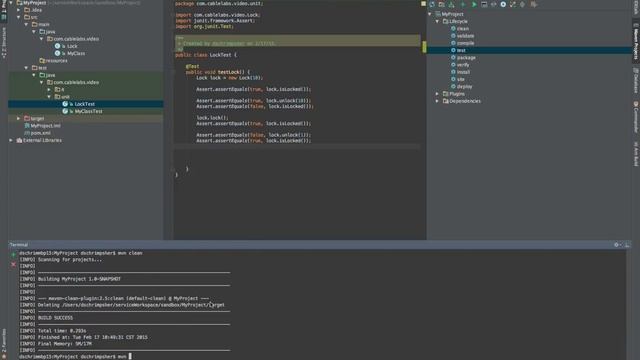Expand the Plugins node
The width and height of the screenshot is (640, 360).
438,94
